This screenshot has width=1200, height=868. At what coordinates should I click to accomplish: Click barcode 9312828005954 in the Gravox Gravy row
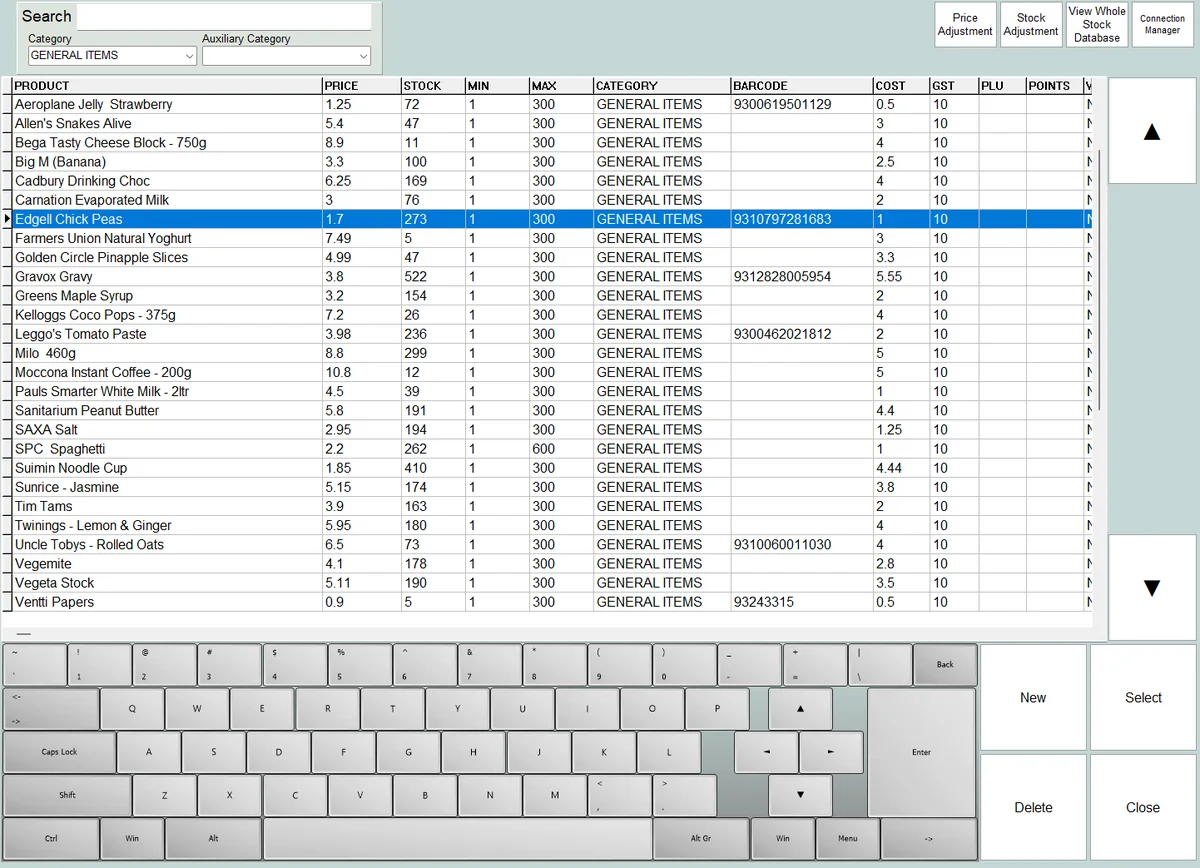click(782, 277)
